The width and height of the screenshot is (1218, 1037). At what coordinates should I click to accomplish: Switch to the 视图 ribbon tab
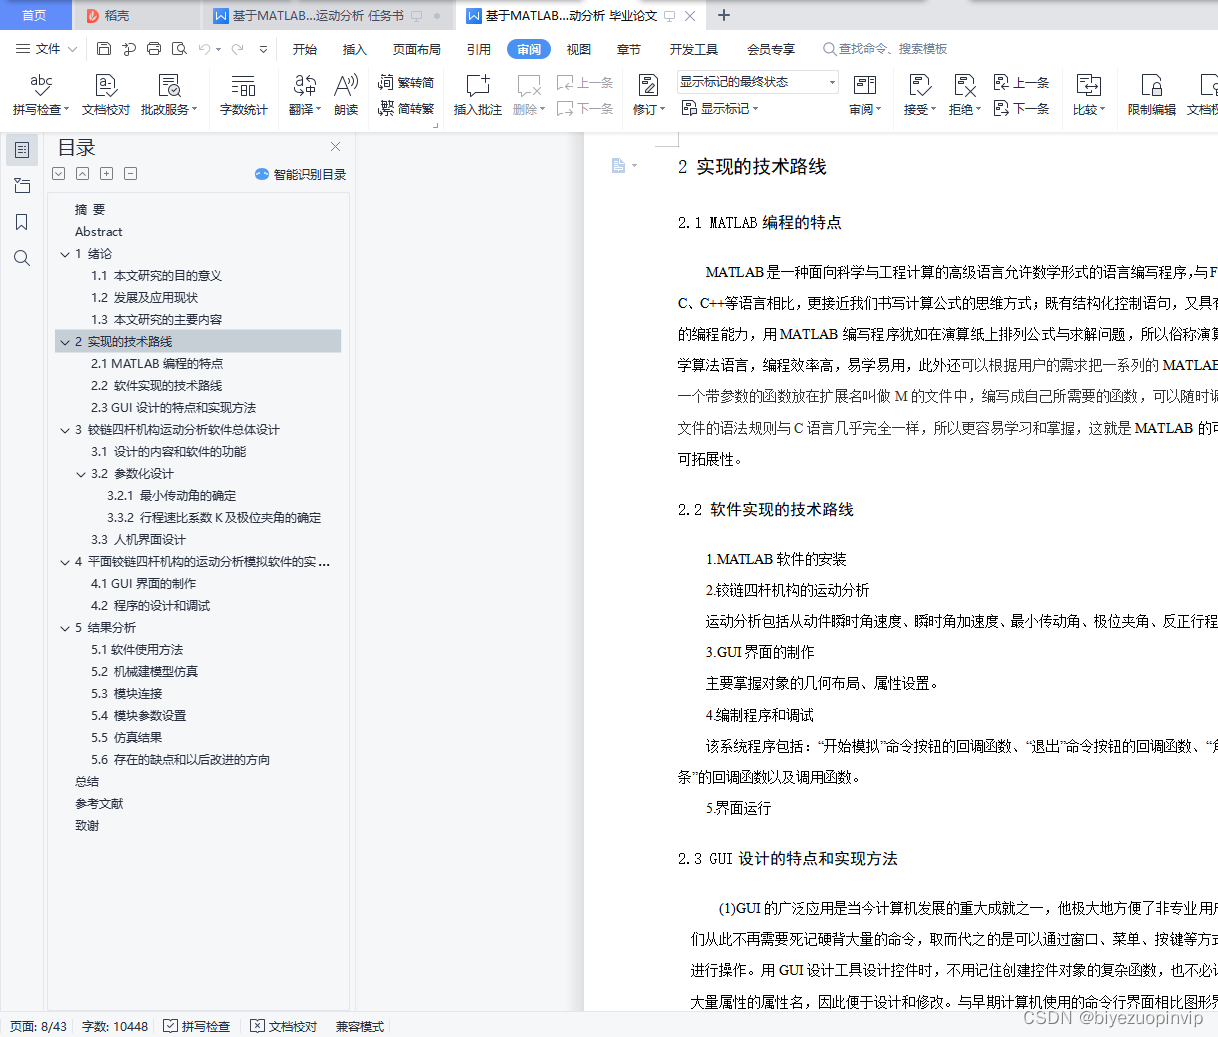tap(579, 49)
